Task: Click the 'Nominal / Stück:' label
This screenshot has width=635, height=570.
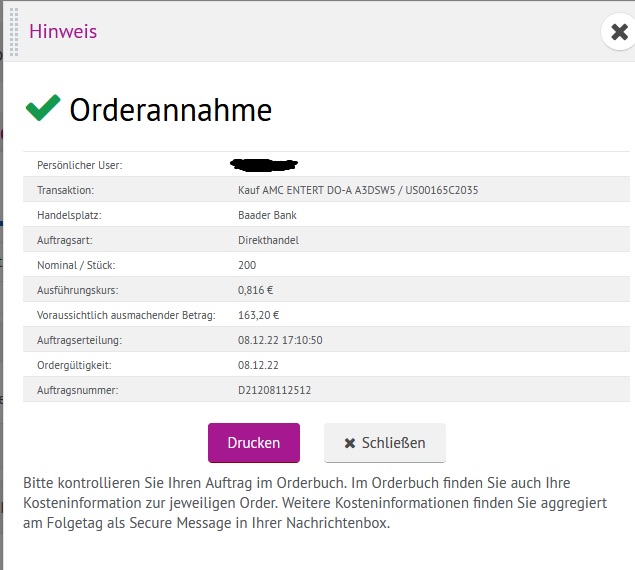Action: 76,265
